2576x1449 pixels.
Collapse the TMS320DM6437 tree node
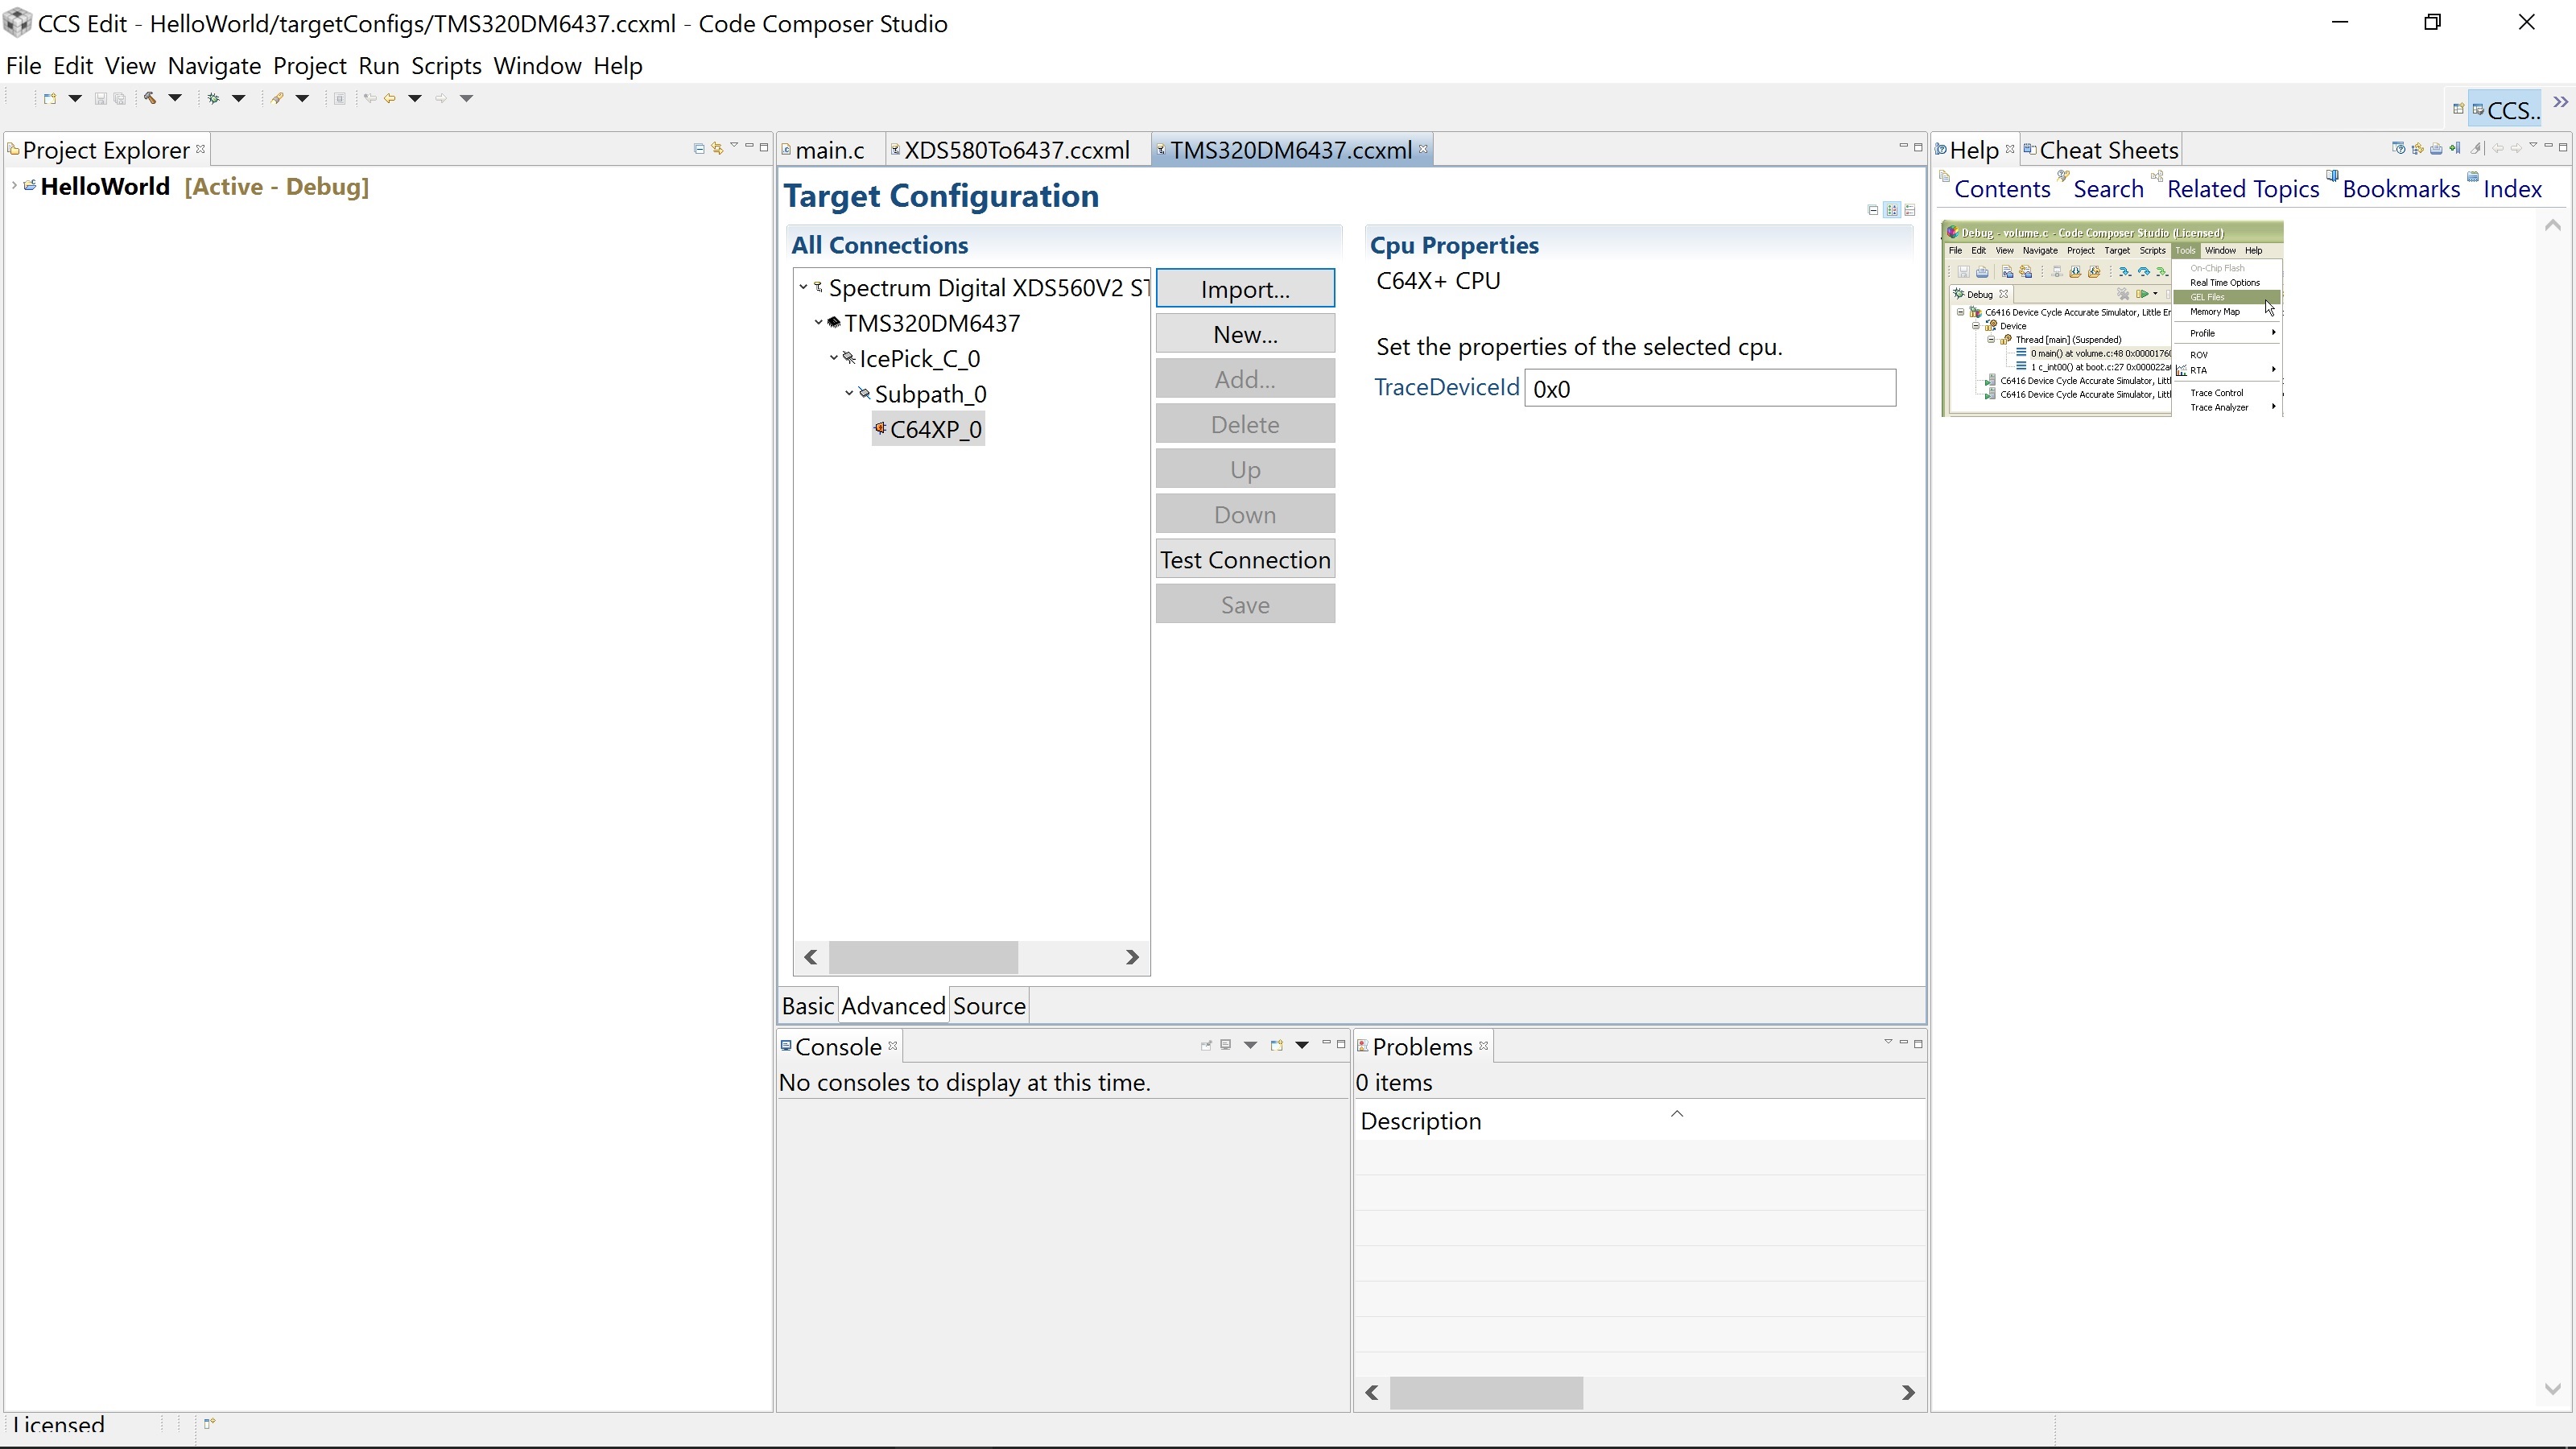[818, 323]
